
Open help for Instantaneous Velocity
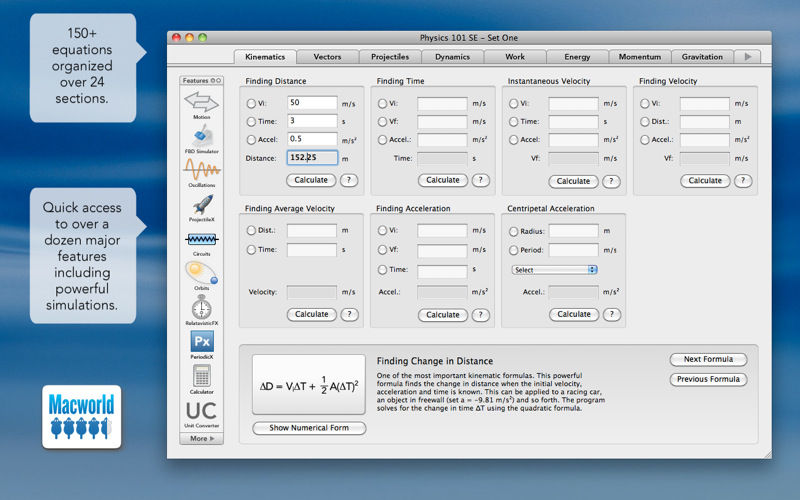pos(611,181)
